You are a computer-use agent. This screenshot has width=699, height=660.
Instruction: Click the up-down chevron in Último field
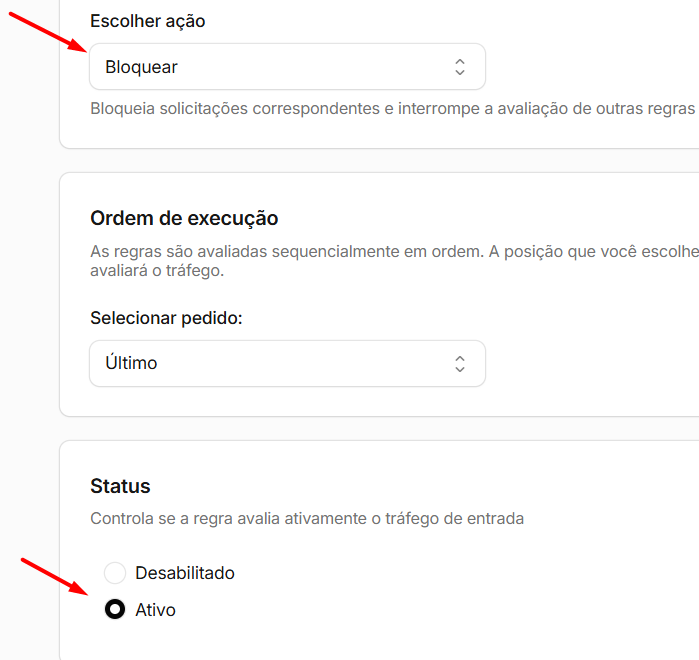(460, 364)
